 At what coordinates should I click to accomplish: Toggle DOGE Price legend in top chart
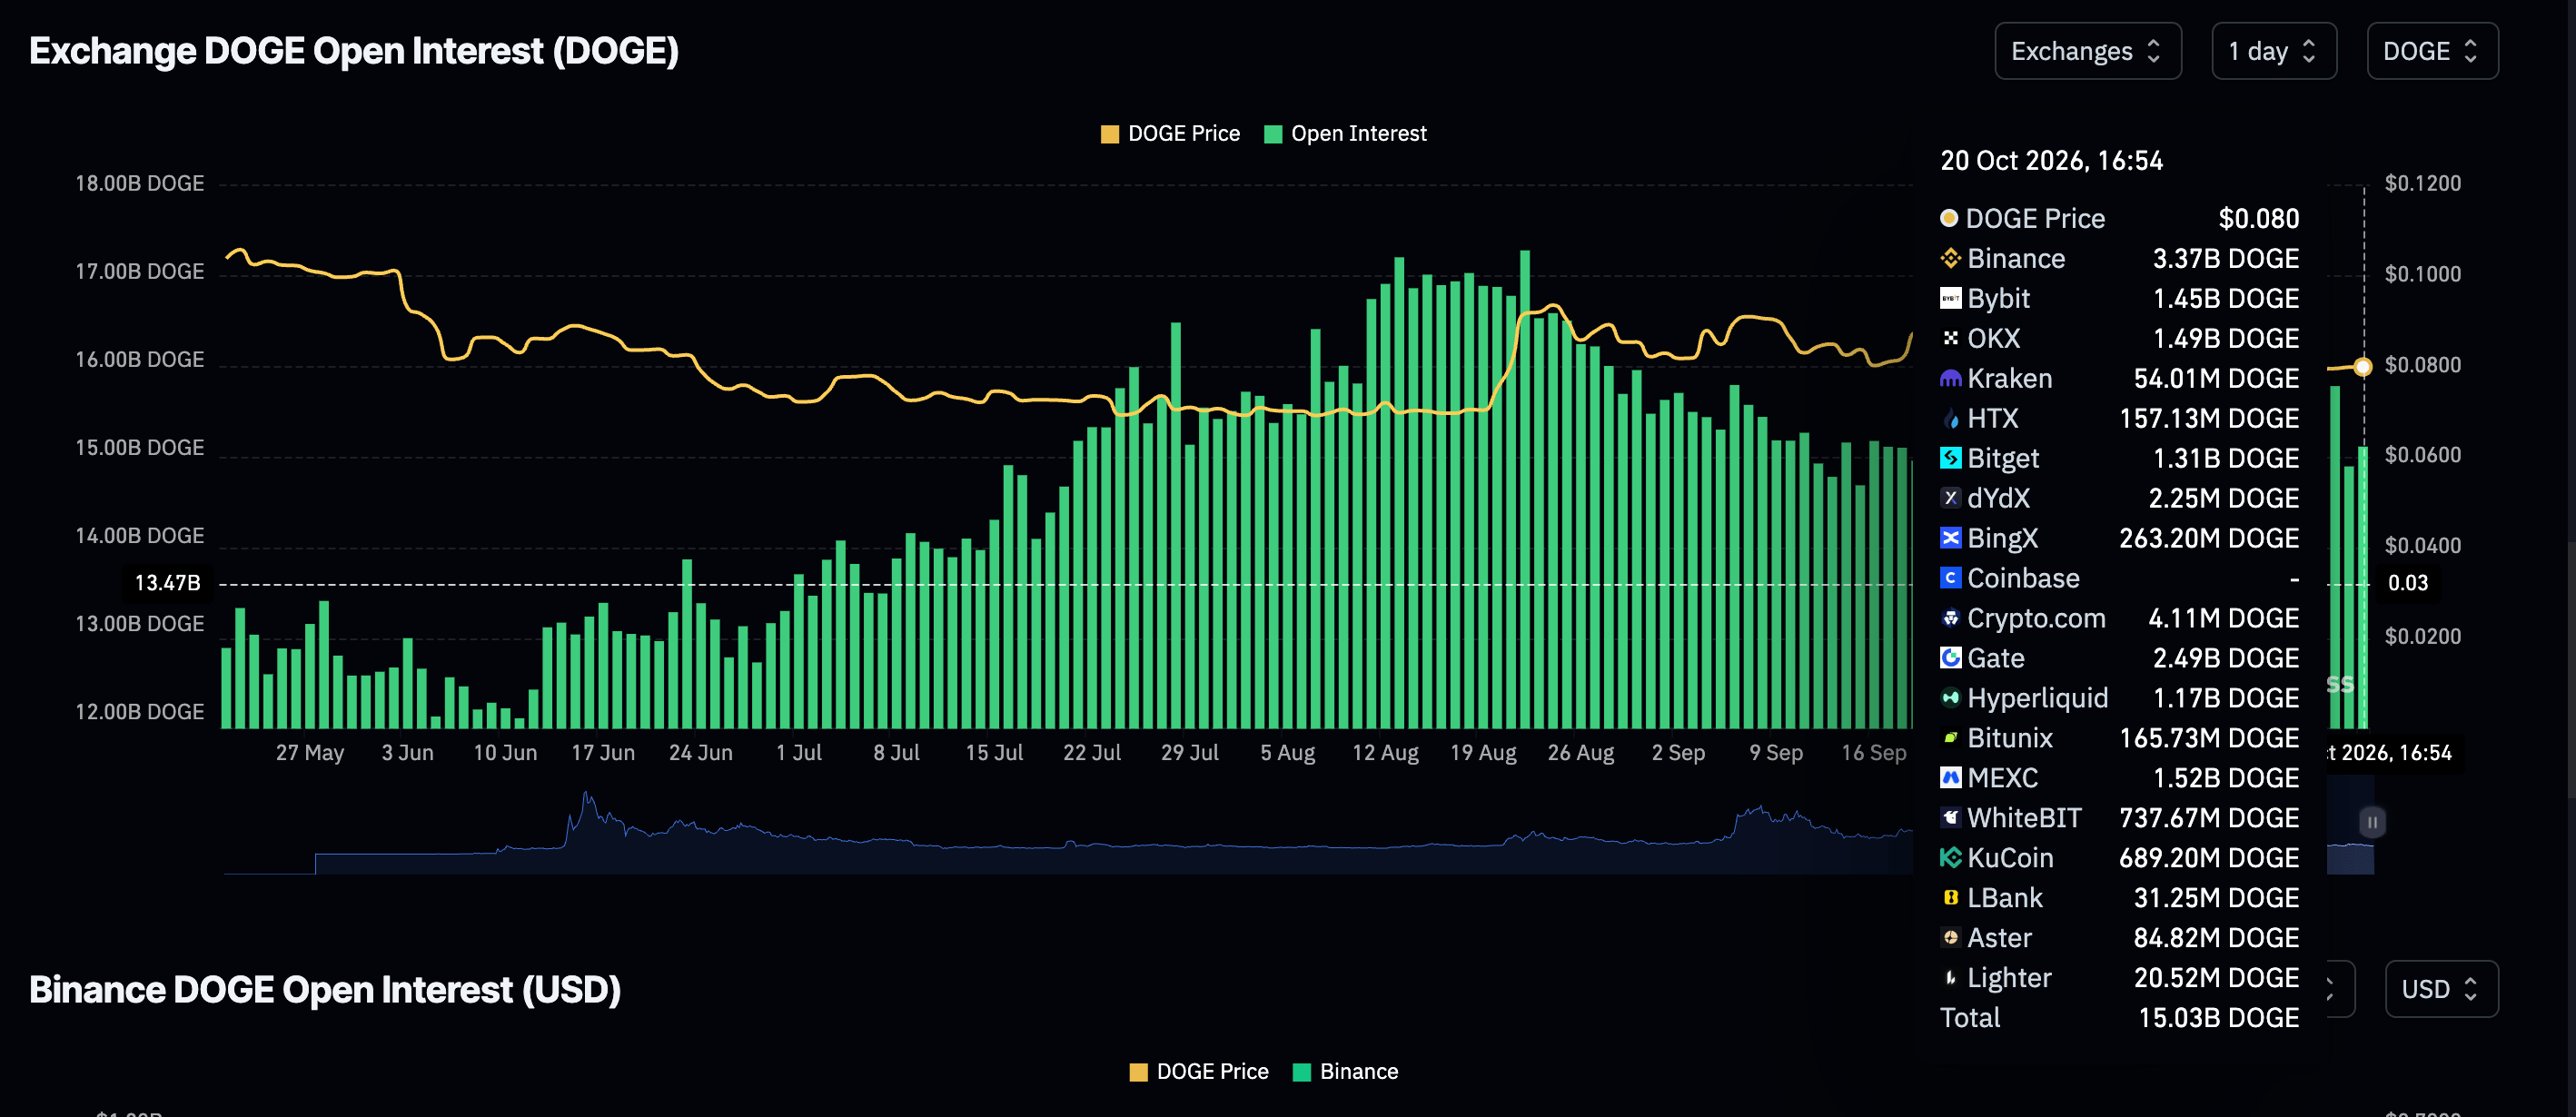point(1169,134)
